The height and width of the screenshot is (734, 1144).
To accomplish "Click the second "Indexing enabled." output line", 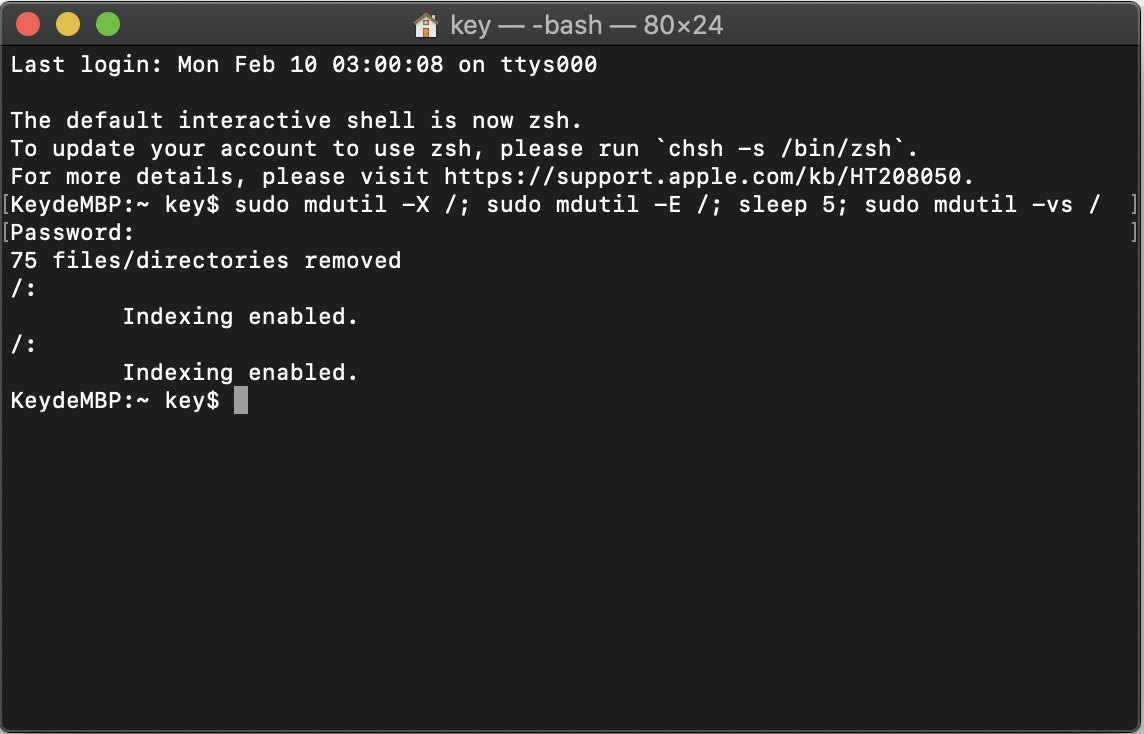I will point(240,373).
